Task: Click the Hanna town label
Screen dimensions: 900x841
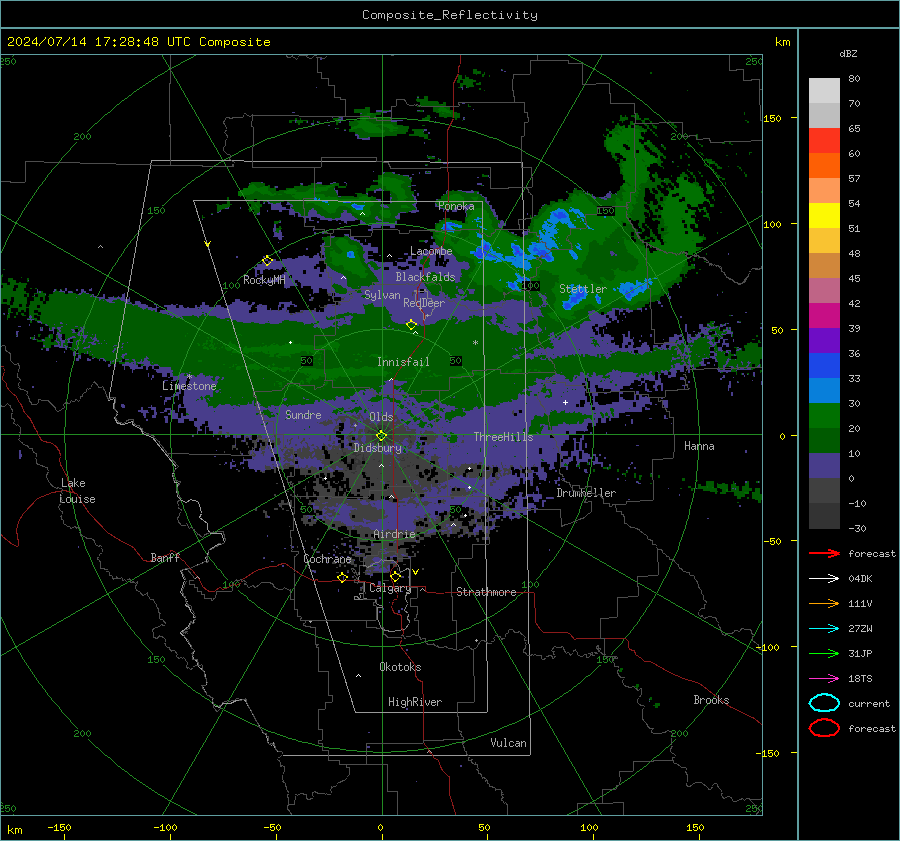Action: point(699,446)
